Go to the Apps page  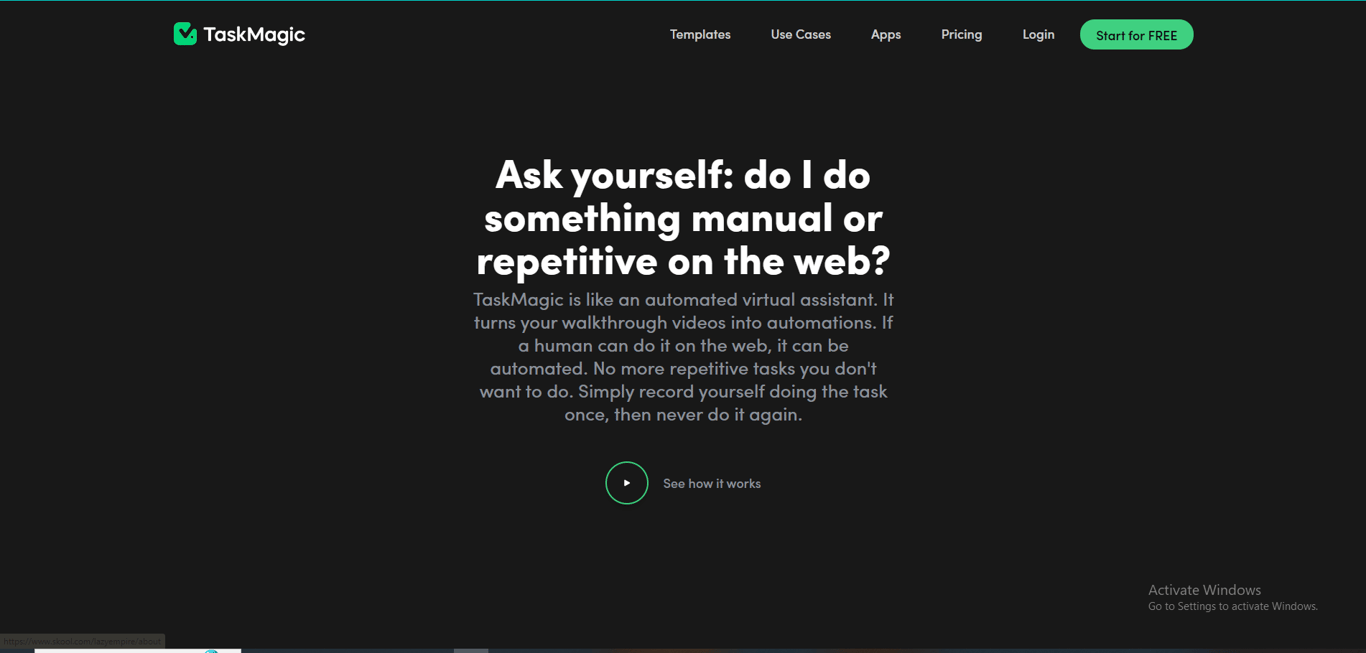886,34
